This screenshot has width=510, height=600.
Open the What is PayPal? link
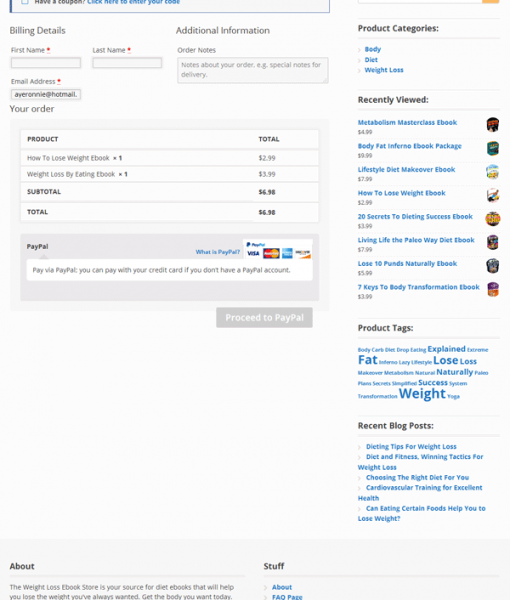pyautogui.click(x=218, y=252)
